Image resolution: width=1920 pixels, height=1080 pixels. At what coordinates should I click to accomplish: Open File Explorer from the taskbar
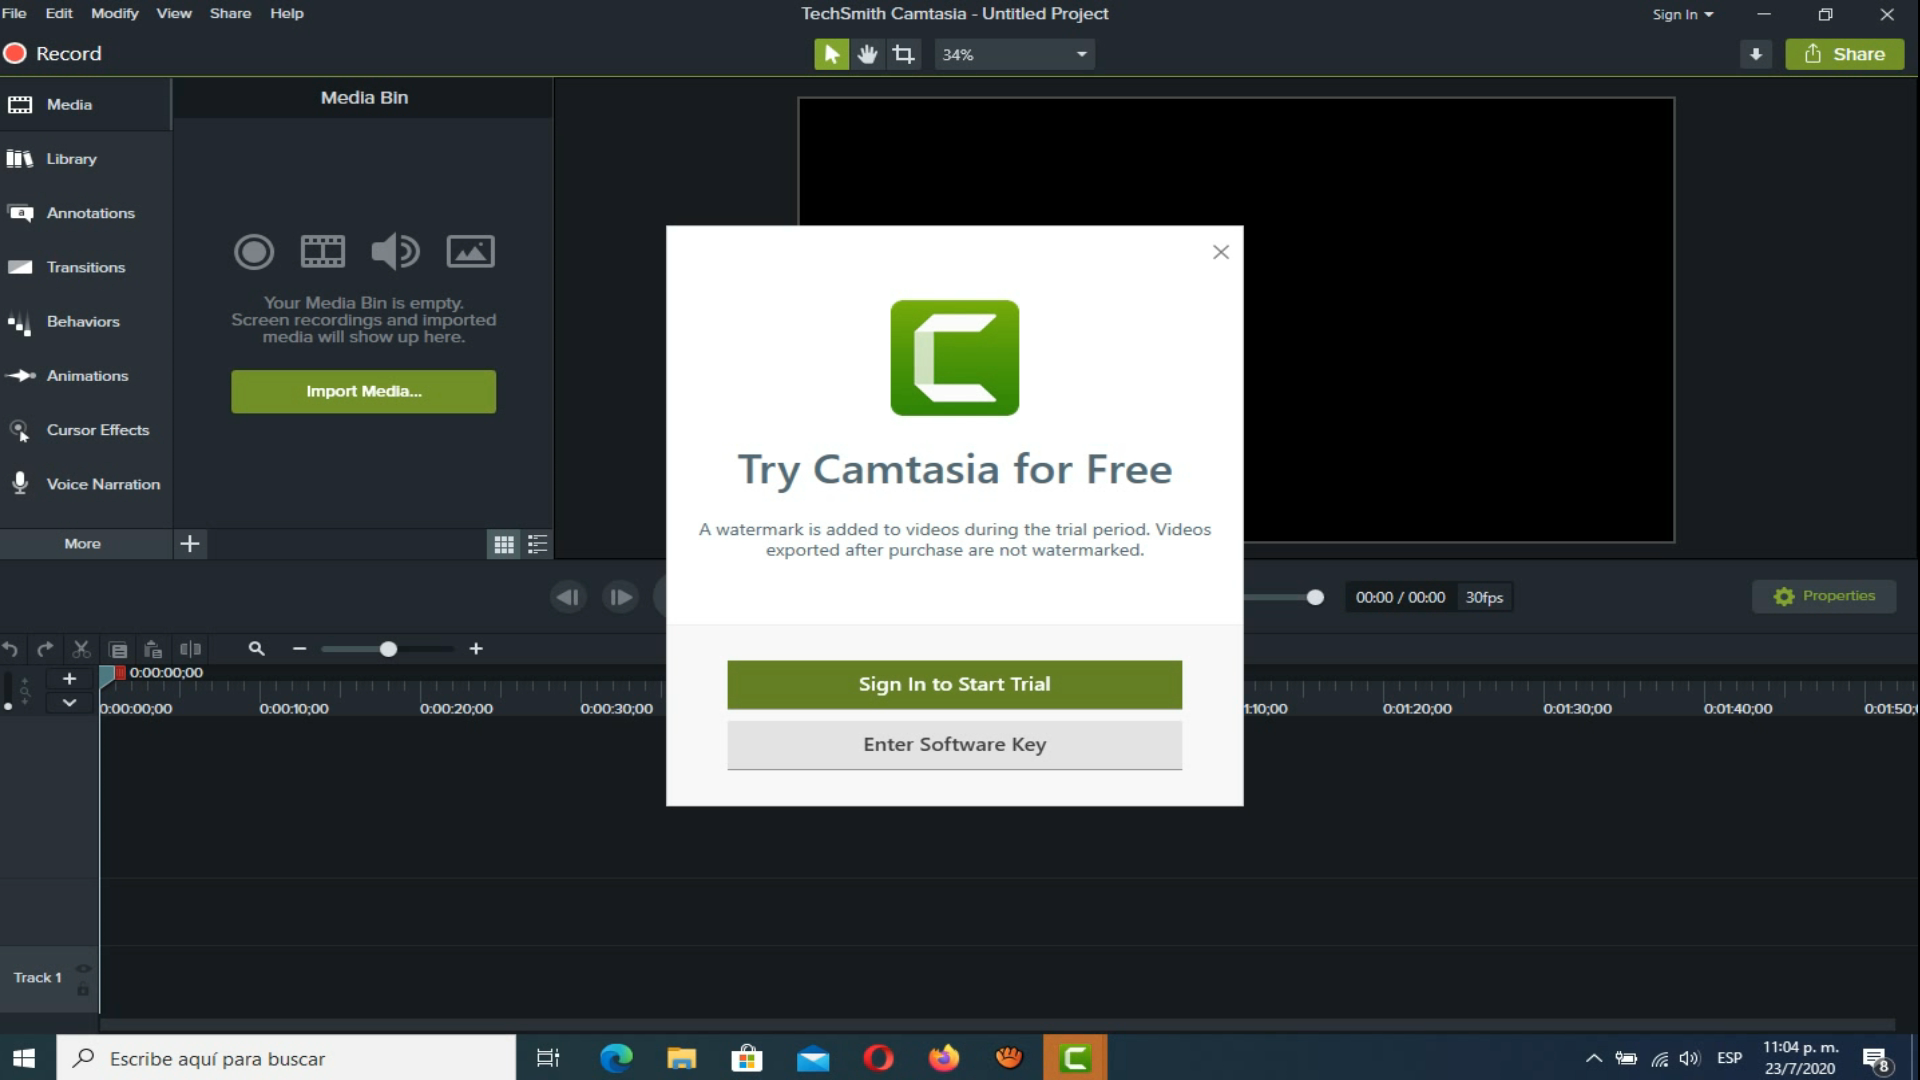(681, 1058)
